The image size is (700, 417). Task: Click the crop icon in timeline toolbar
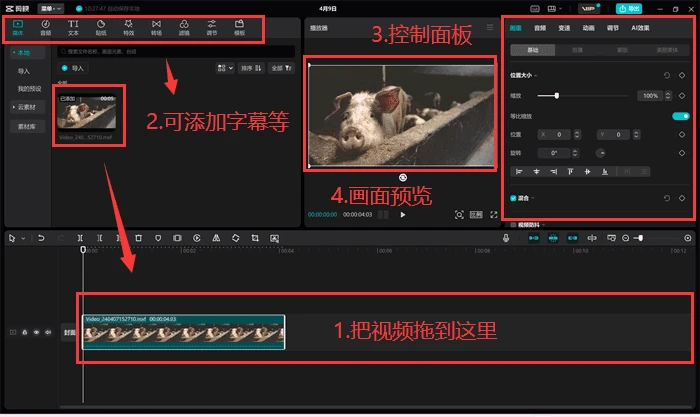pyautogui.click(x=255, y=238)
